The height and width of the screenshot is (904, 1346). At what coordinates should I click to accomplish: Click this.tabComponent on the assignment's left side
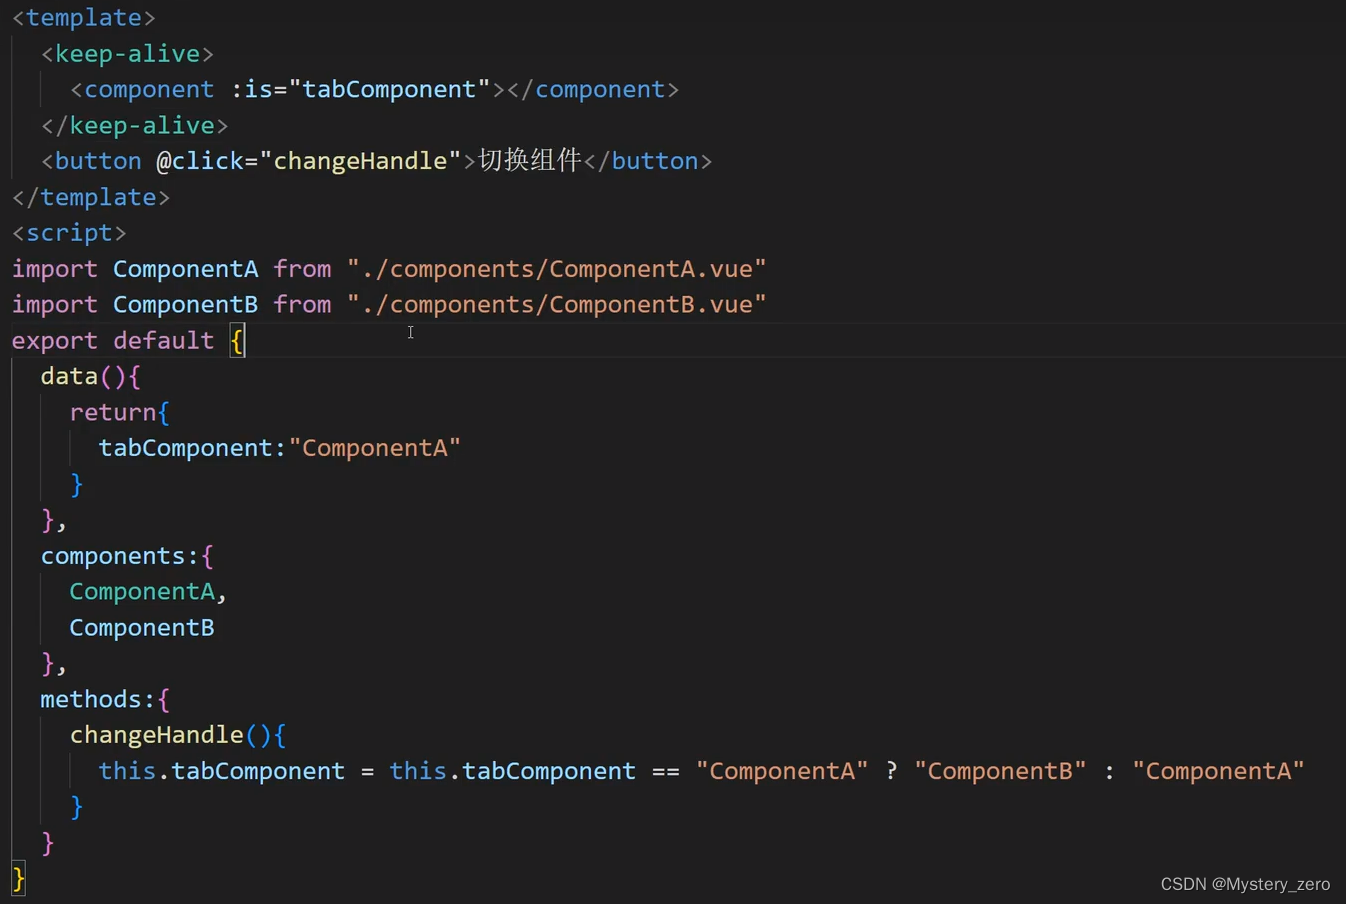point(222,772)
